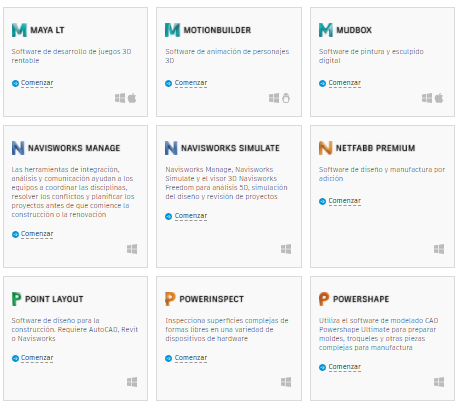The width and height of the screenshot is (462, 405).
Task: Click the Windows icon in Mudbox card
Action: tap(427, 98)
